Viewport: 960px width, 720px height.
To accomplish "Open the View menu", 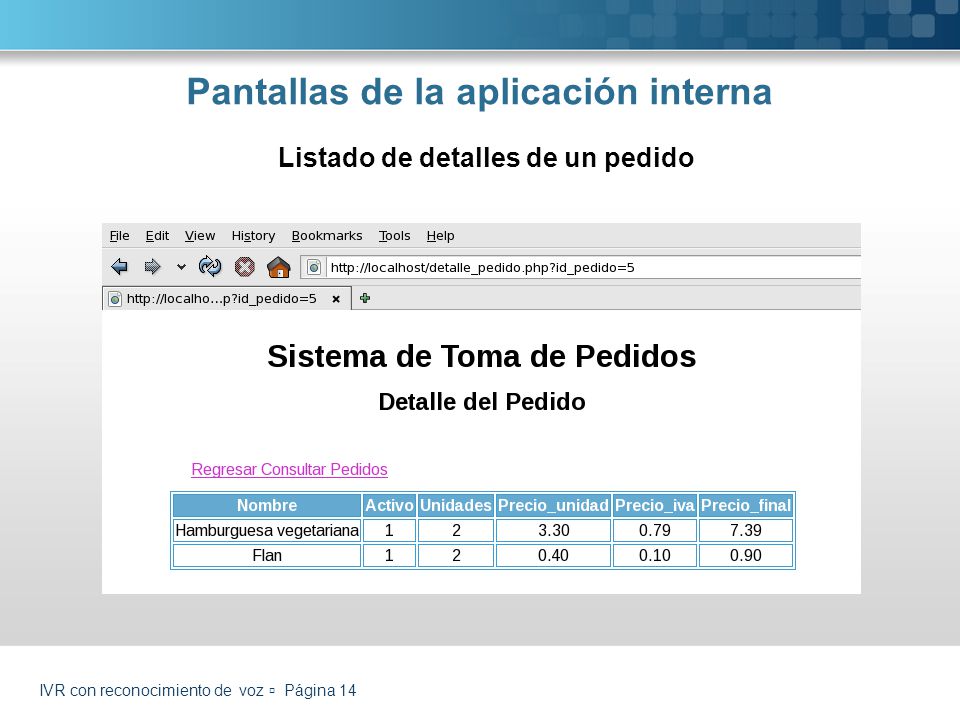I will pyautogui.click(x=200, y=236).
